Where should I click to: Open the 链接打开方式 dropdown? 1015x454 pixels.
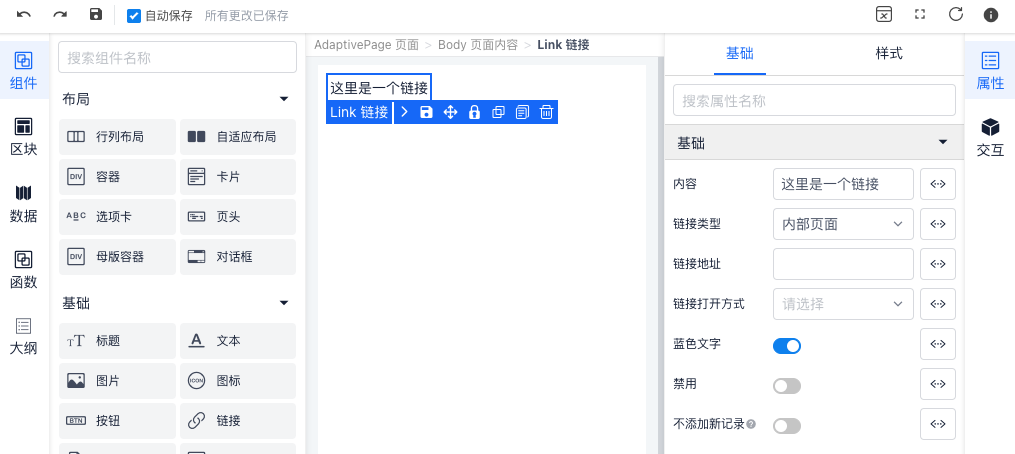[x=843, y=304]
